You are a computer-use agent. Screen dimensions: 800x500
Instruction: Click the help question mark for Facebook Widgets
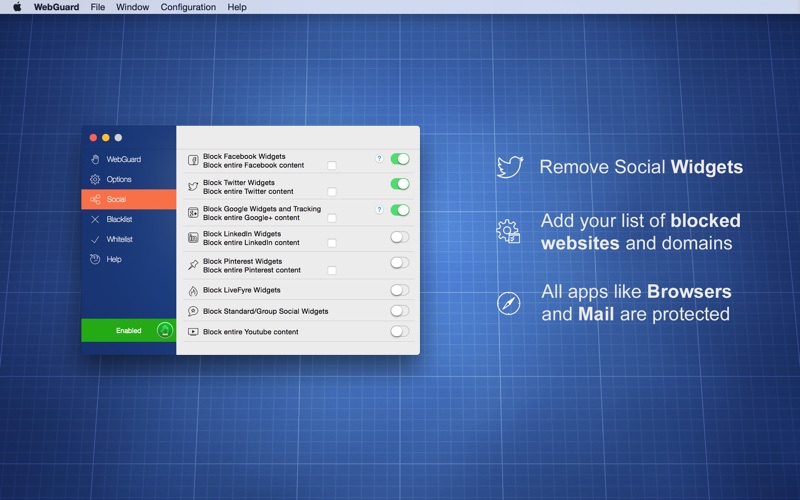(x=379, y=158)
